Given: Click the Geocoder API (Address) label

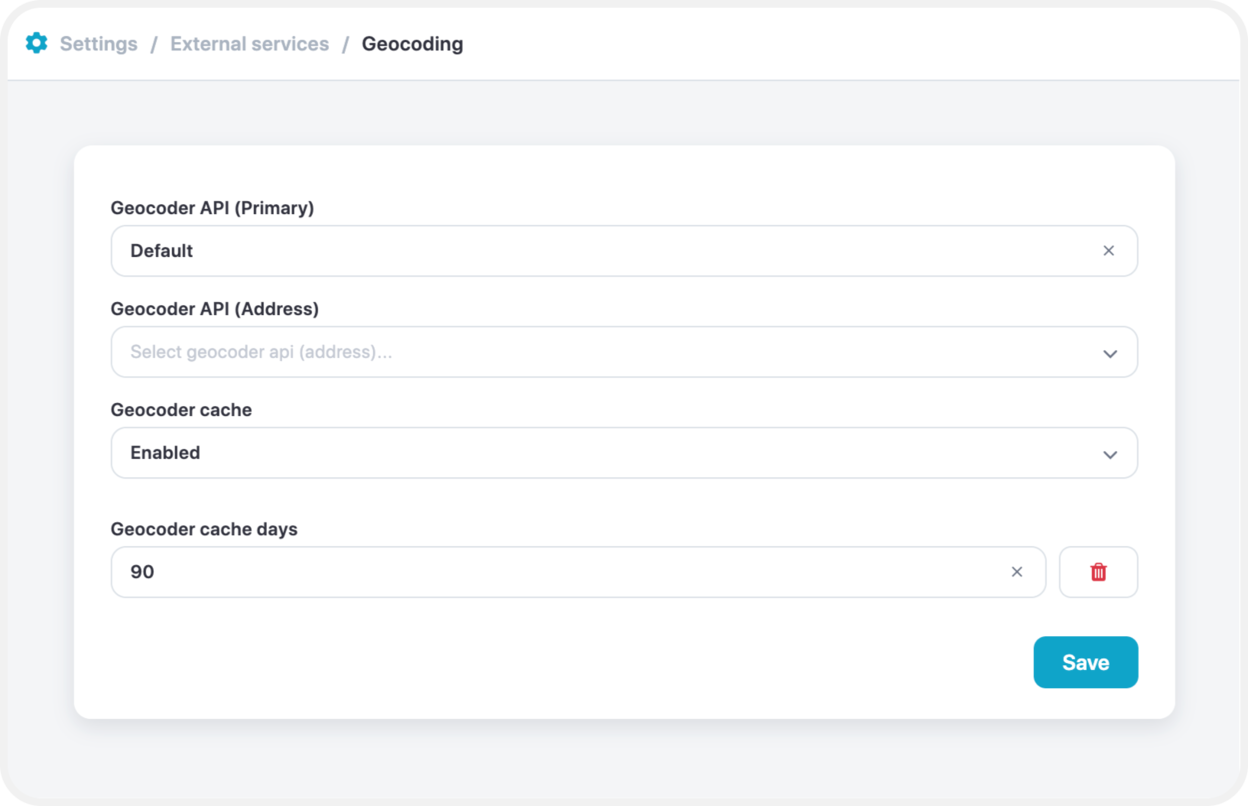Looking at the screenshot, I should 215,309.
